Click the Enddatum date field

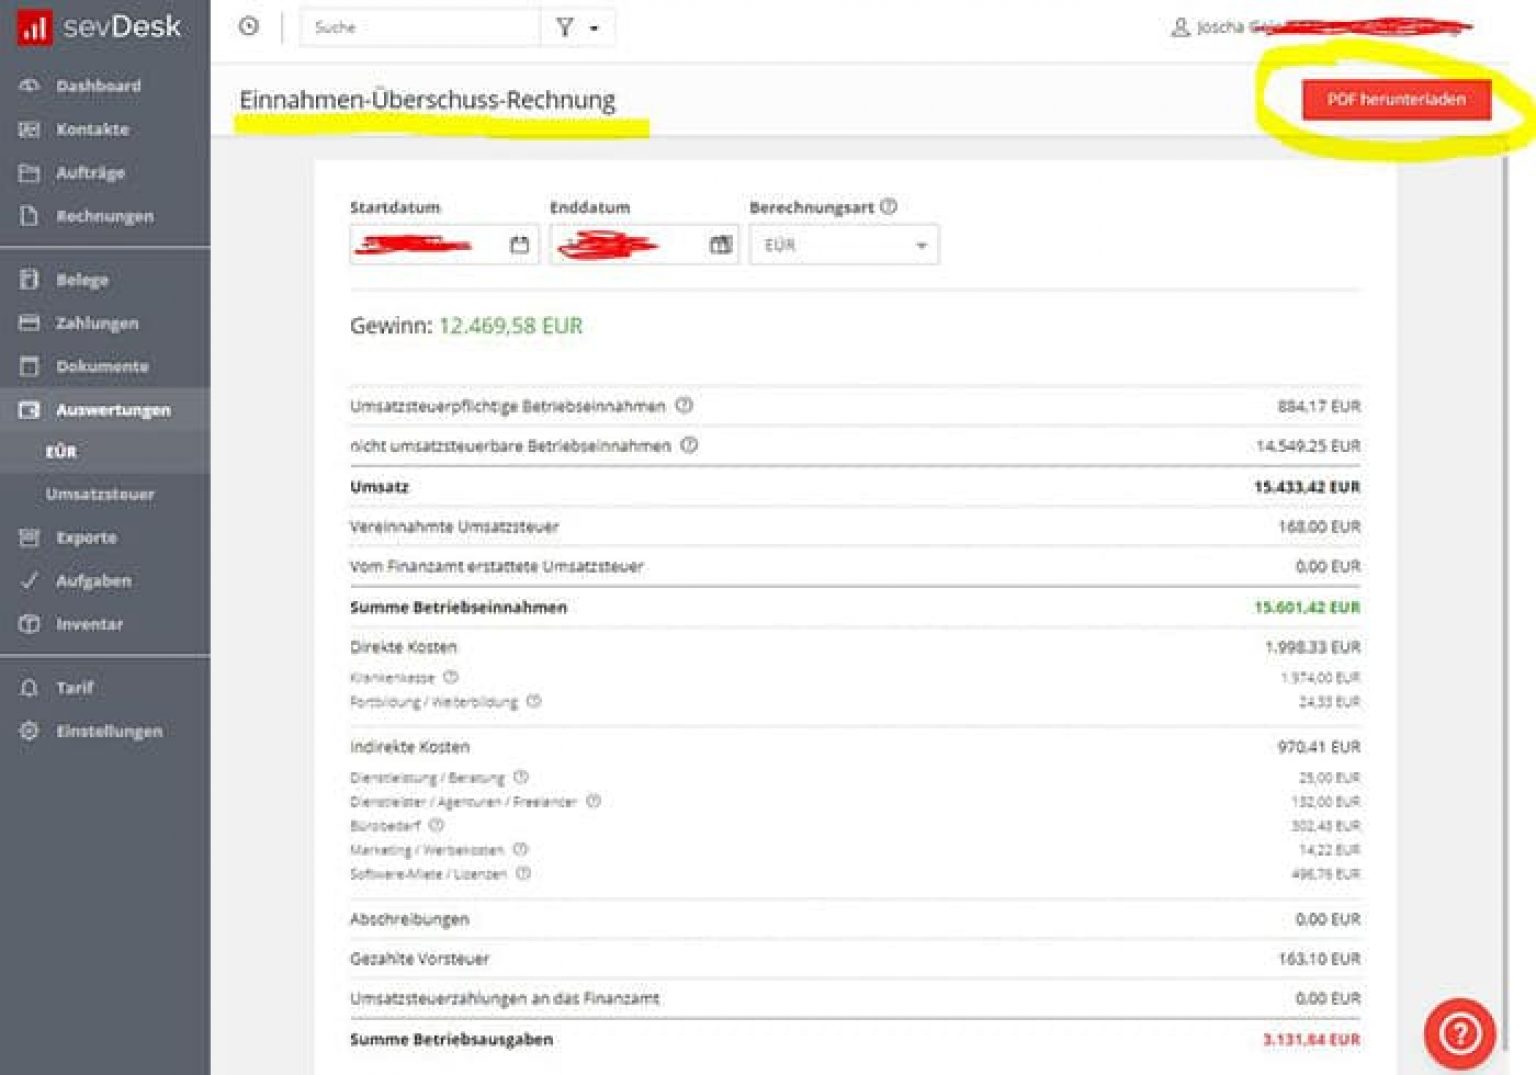click(644, 245)
